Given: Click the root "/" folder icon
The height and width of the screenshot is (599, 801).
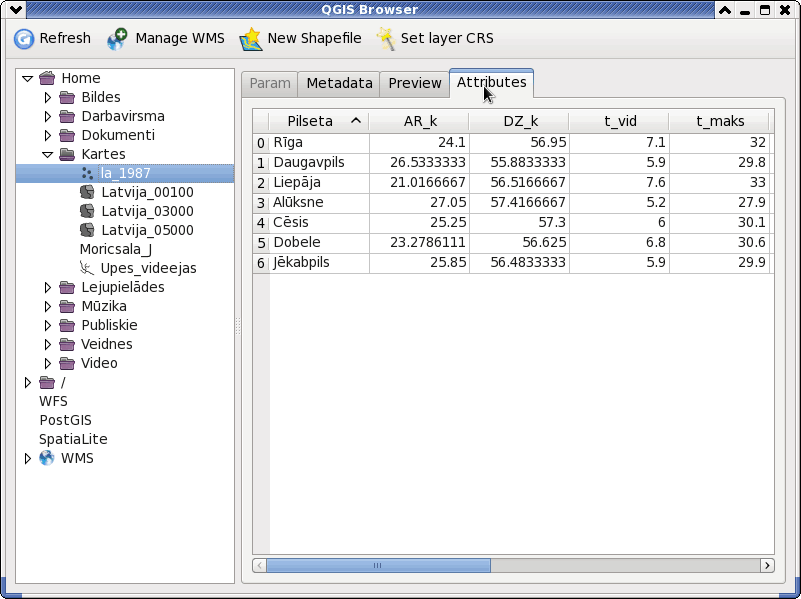Looking at the screenshot, I should tap(47, 382).
